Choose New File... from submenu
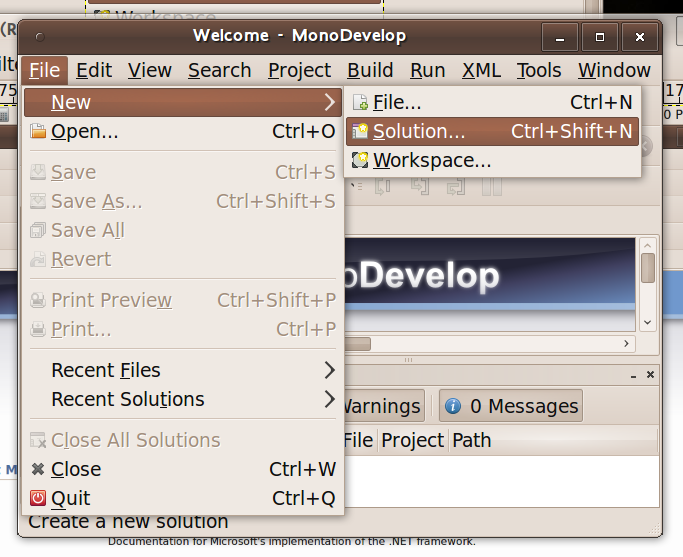Viewport: 683px width, 557px height. [x=492, y=102]
